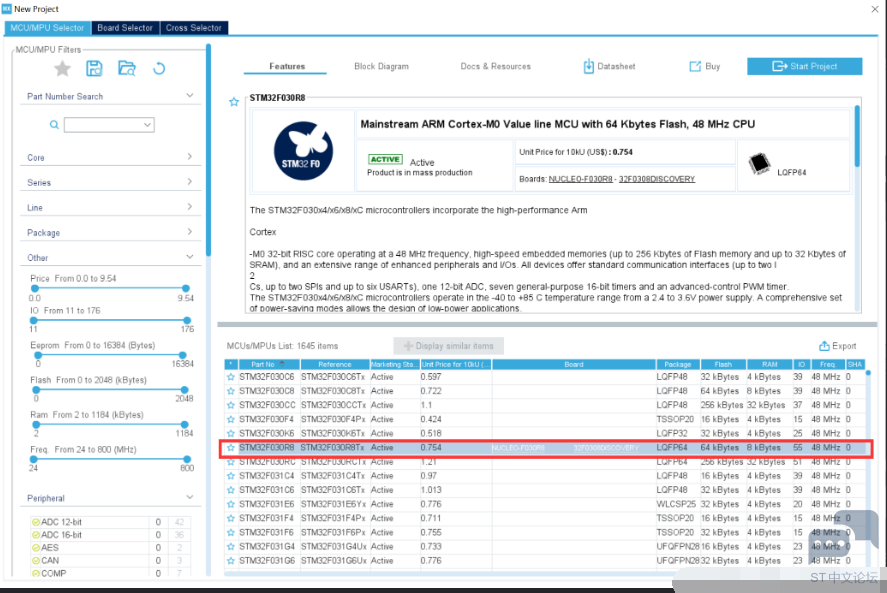Click Start Project

coord(804,66)
